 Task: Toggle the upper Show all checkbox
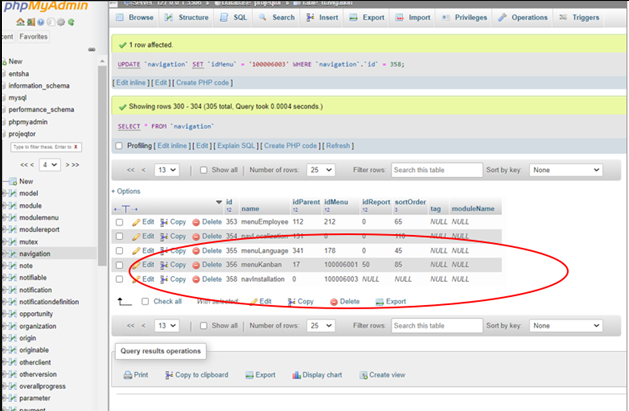click(x=205, y=170)
